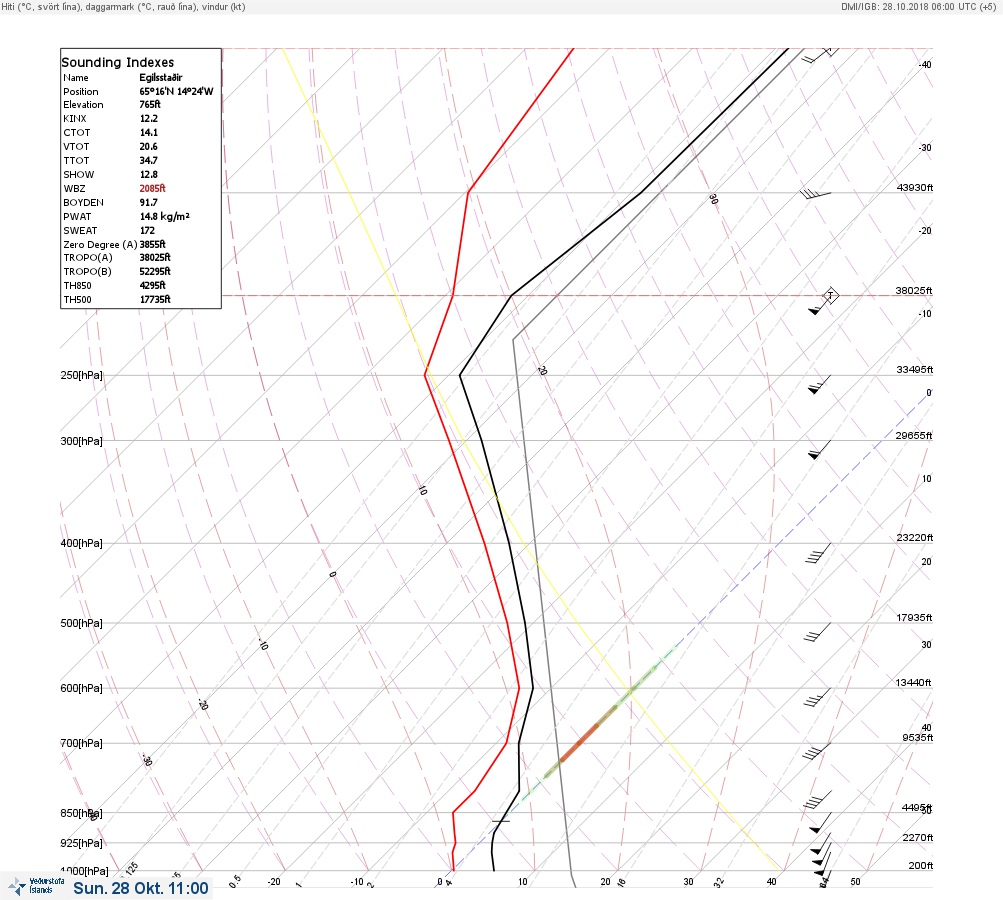The height and width of the screenshot is (900, 1003).
Task: Select the wind barb at the 250 hPa level
Action: [819, 385]
